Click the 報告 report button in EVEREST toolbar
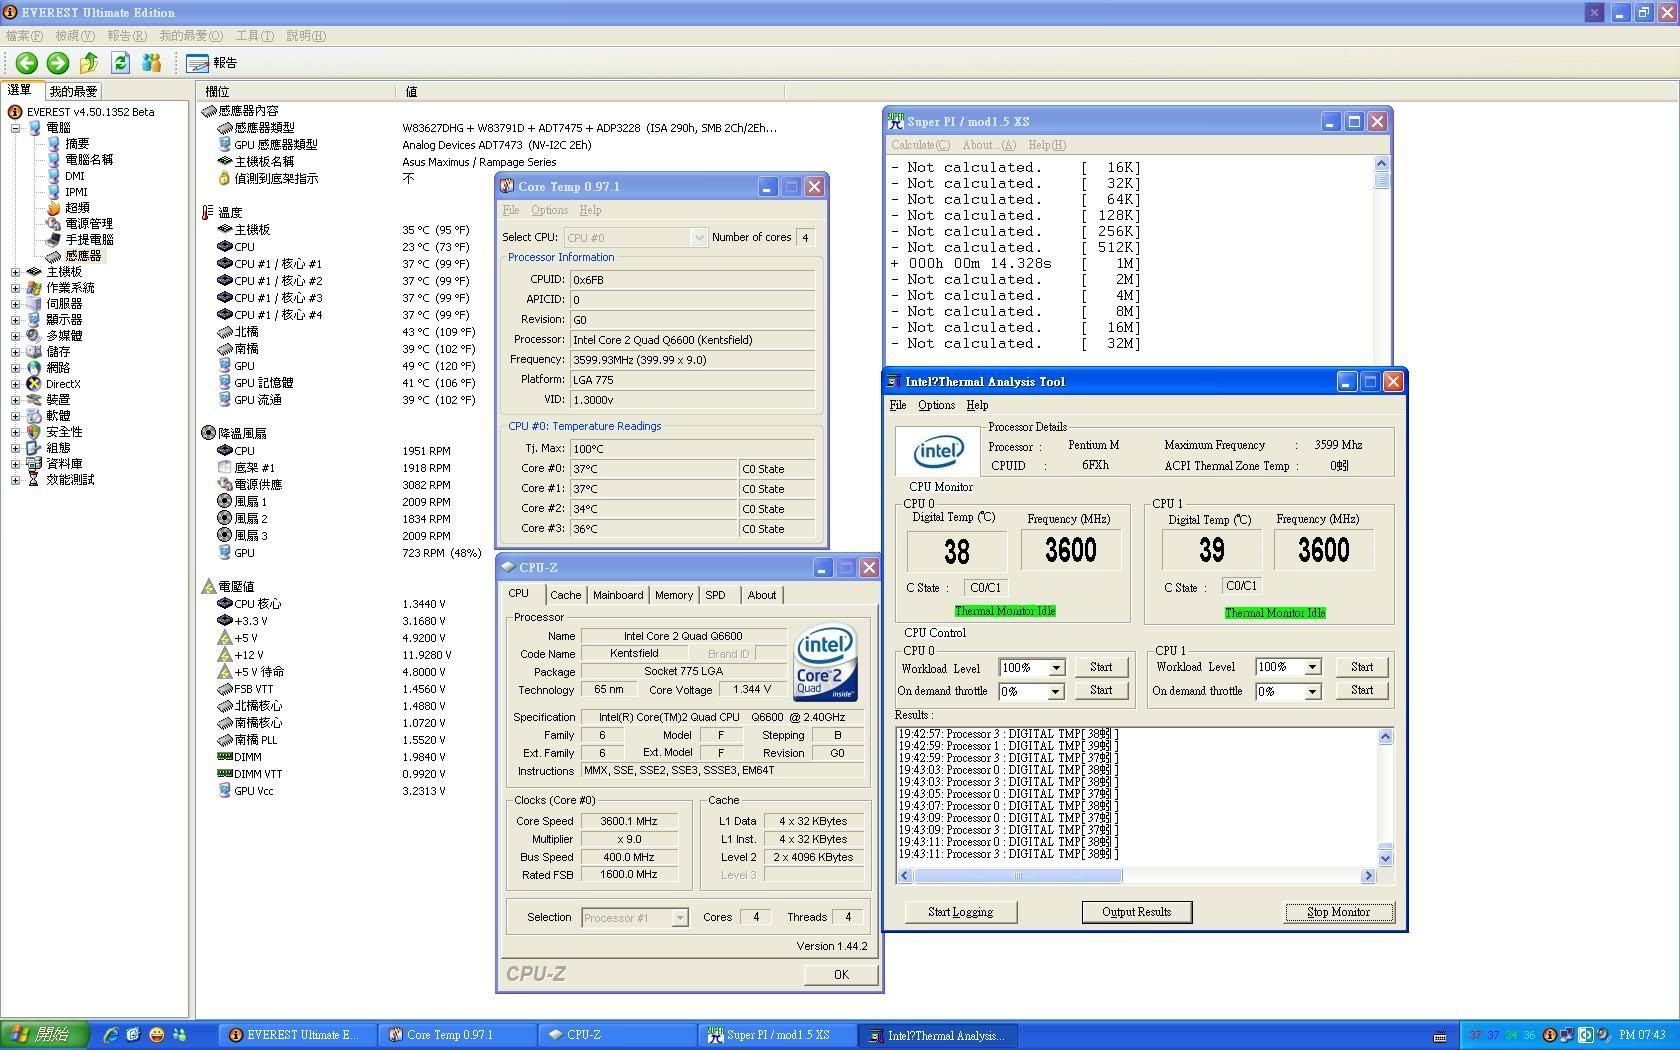The image size is (1680, 1050). [212, 63]
